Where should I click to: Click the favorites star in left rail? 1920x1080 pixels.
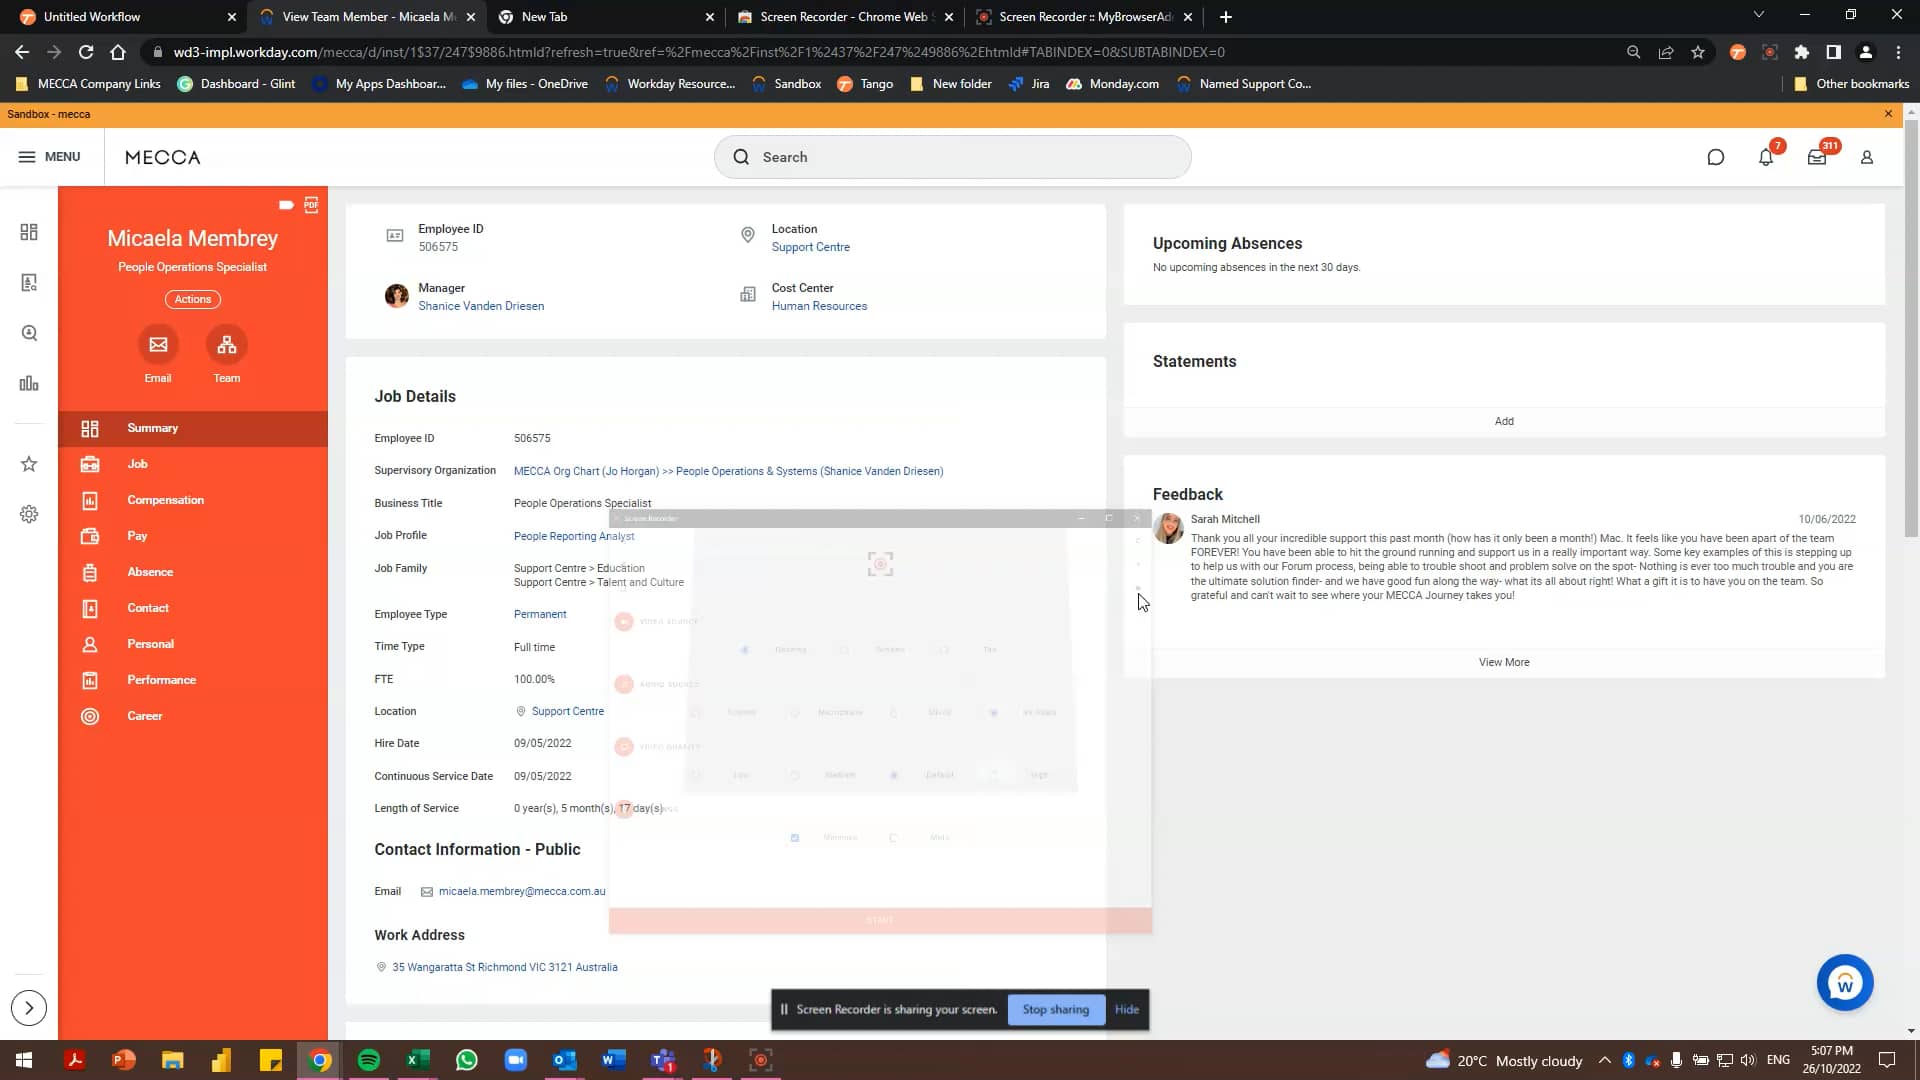click(29, 464)
